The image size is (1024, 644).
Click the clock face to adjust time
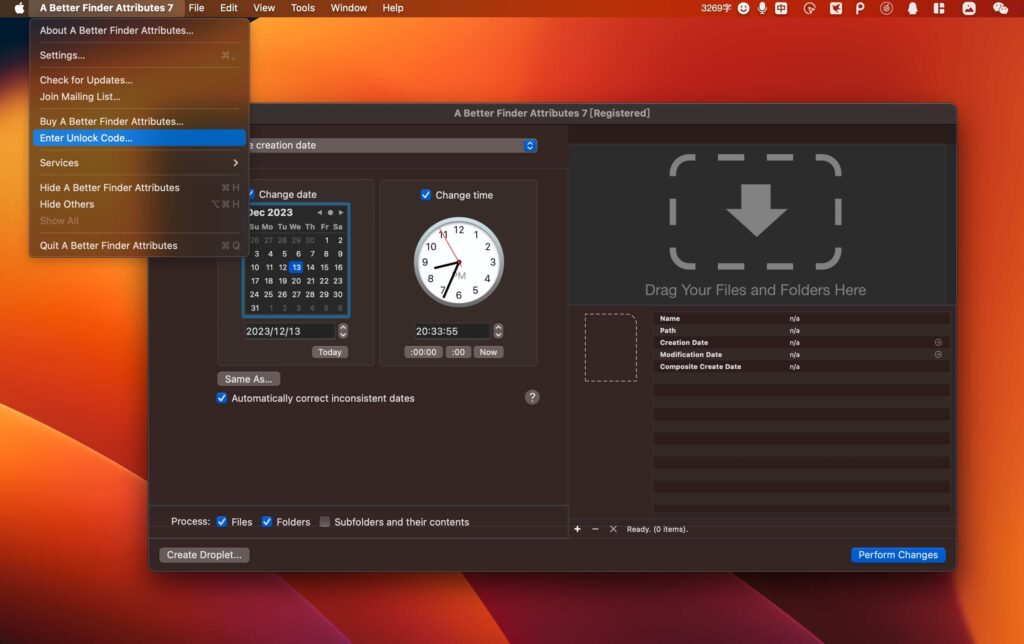(458, 261)
